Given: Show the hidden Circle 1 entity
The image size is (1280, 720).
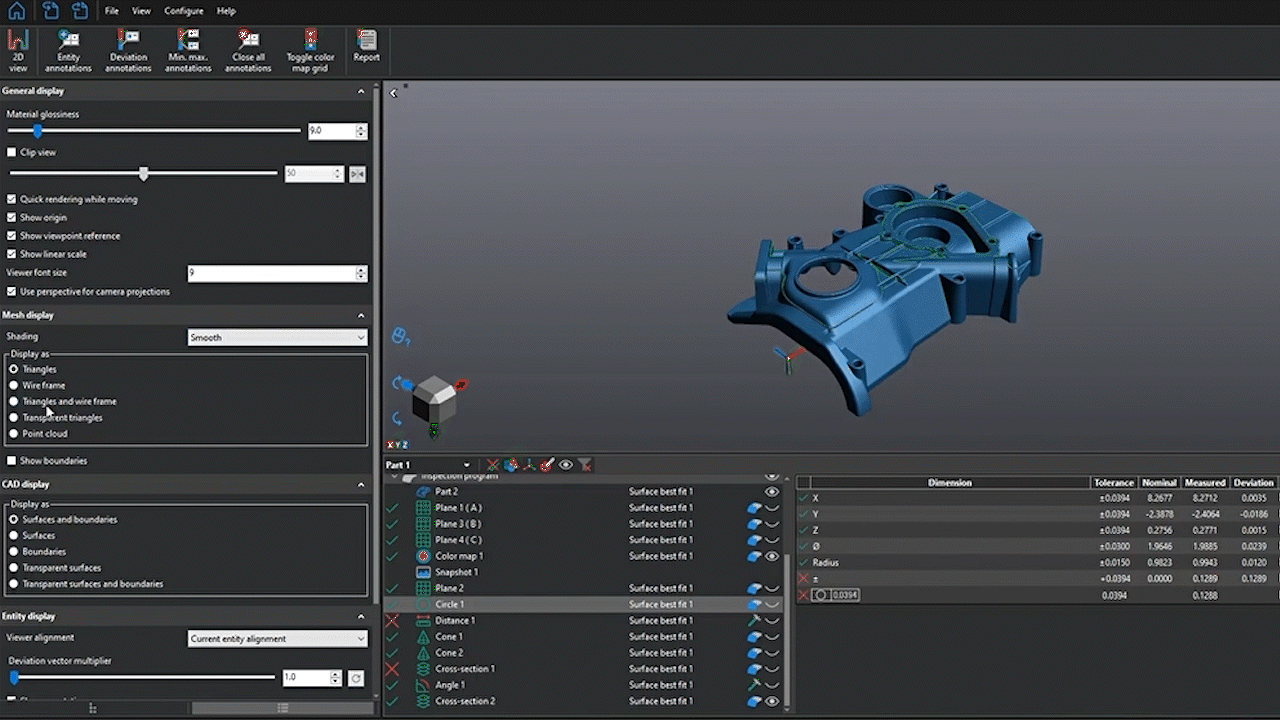Looking at the screenshot, I should pos(772,605).
